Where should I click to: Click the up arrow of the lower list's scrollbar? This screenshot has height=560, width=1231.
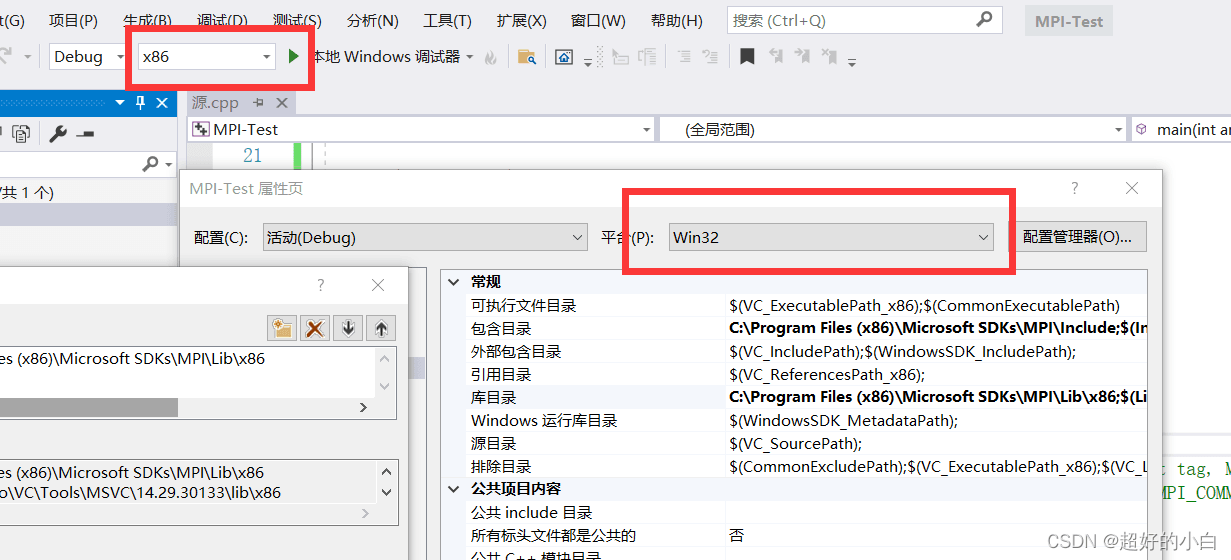(385, 470)
